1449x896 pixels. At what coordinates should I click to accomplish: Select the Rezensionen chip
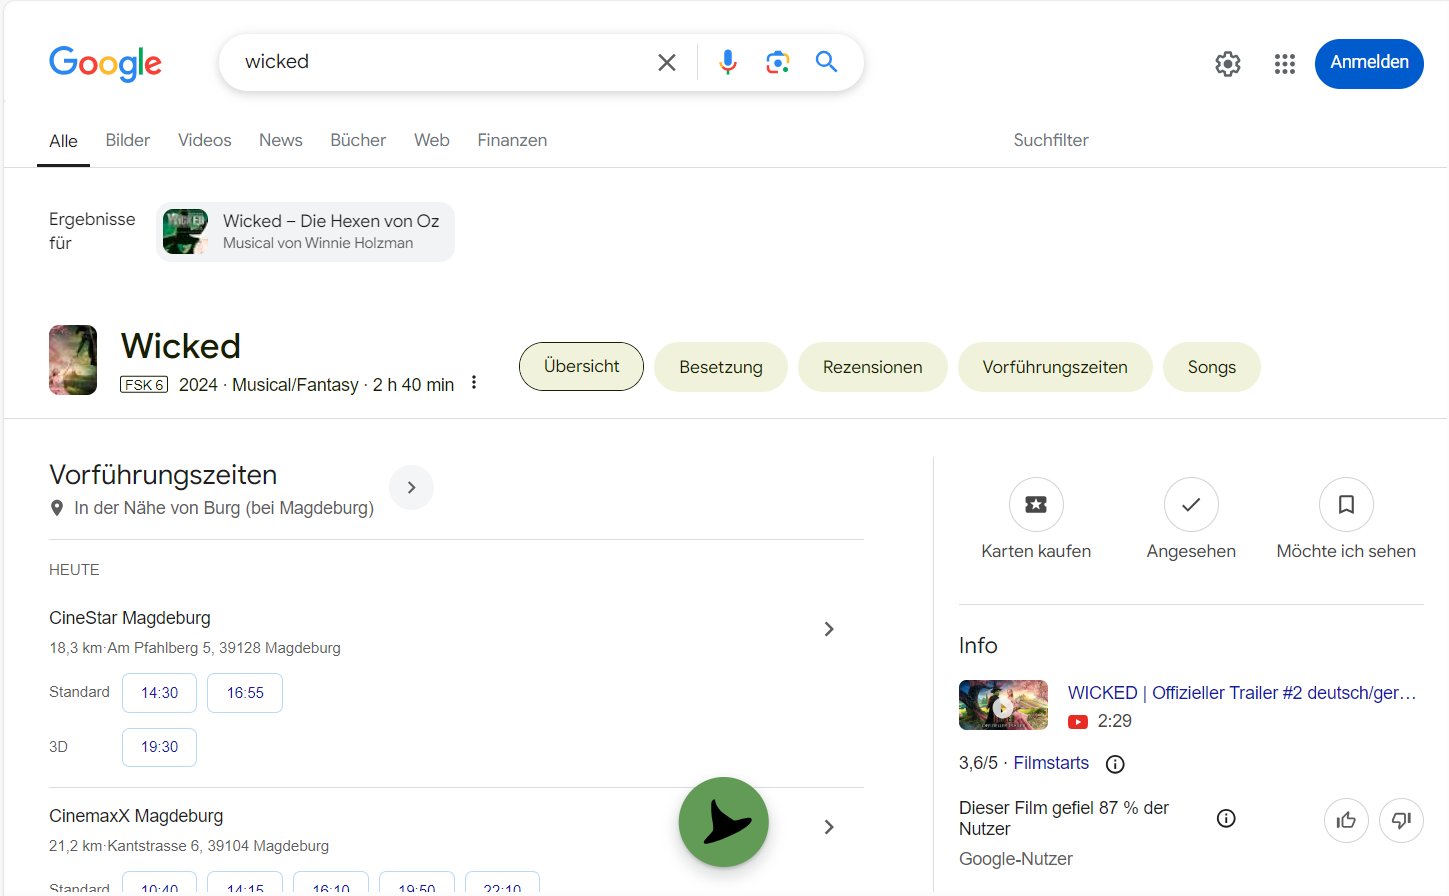click(873, 367)
